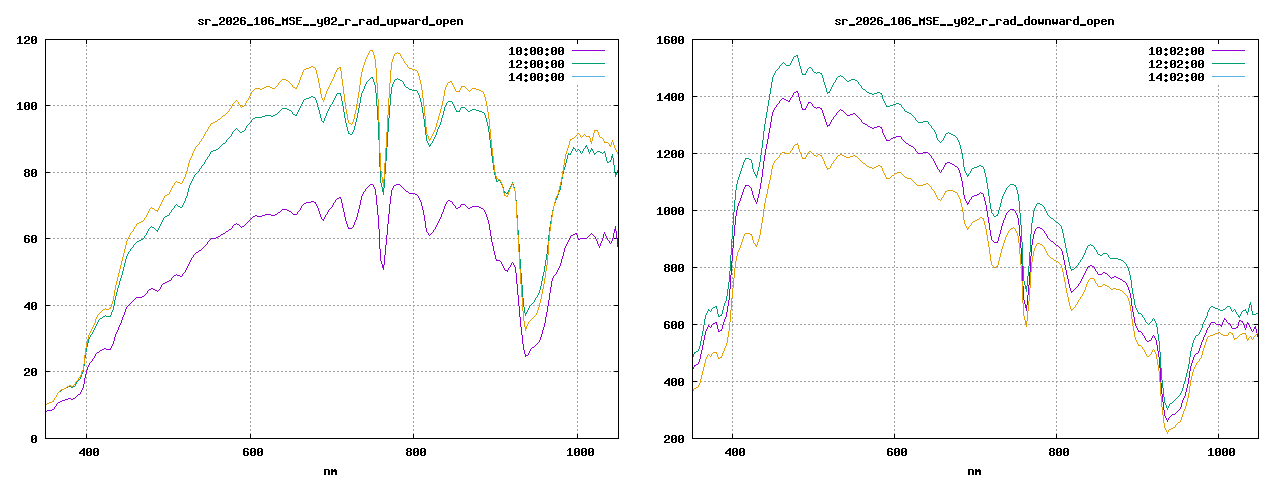Click the purple 10:00:00 legend line sample

click(x=587, y=50)
